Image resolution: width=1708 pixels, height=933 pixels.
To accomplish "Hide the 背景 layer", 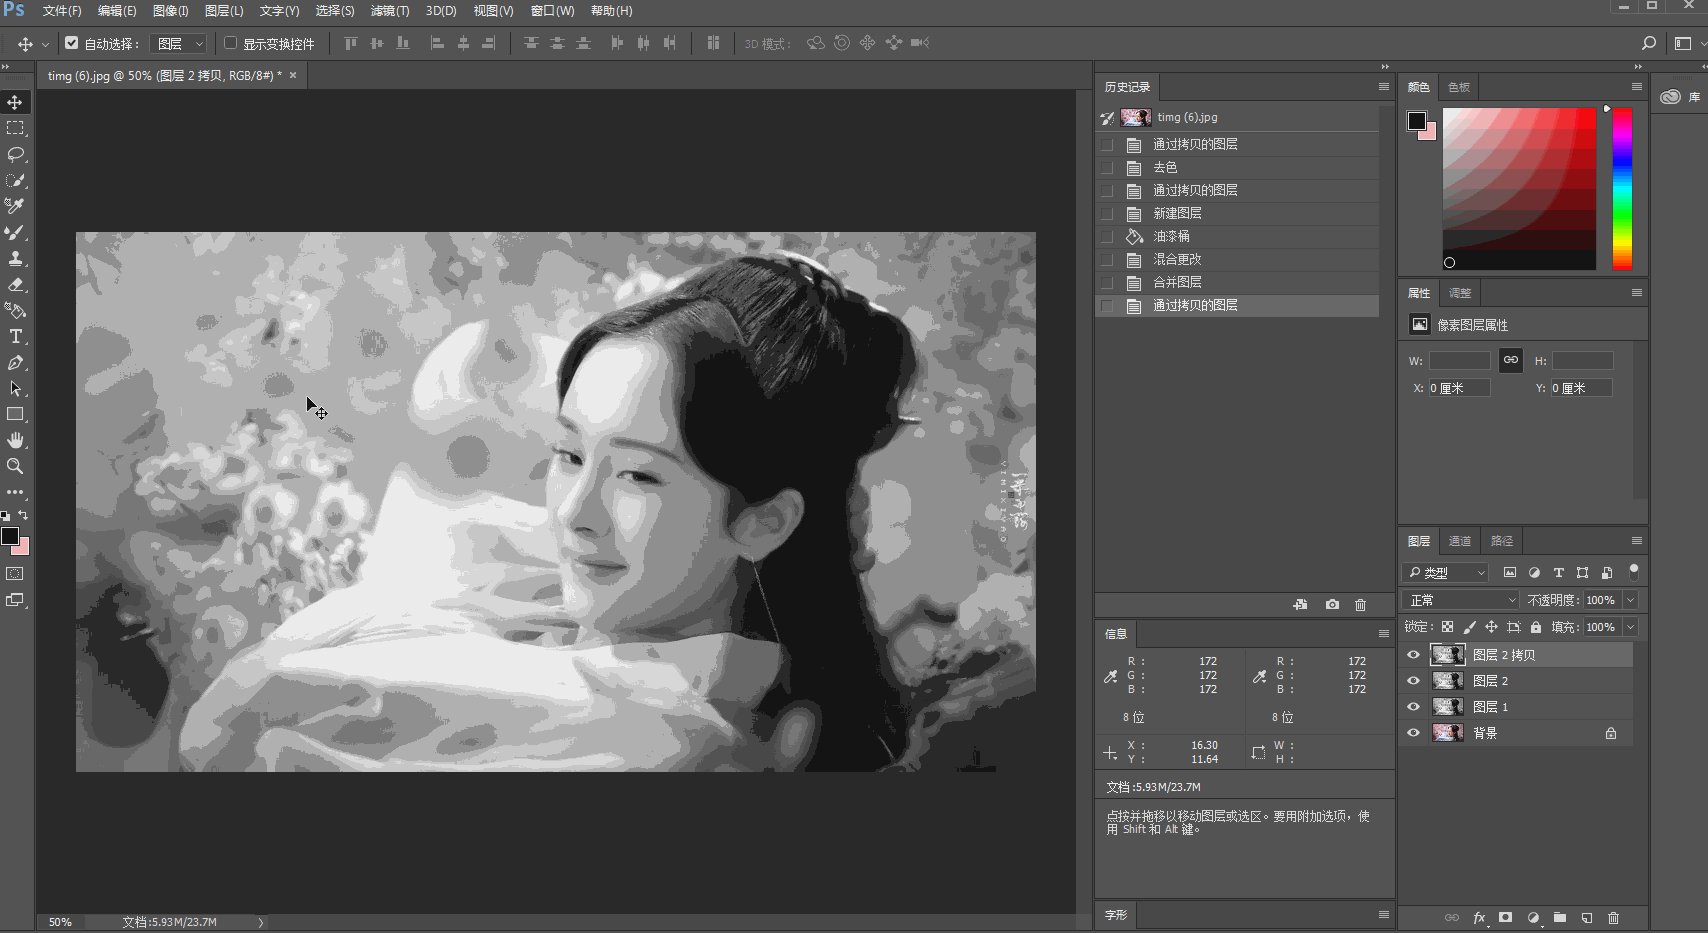I will (1413, 733).
